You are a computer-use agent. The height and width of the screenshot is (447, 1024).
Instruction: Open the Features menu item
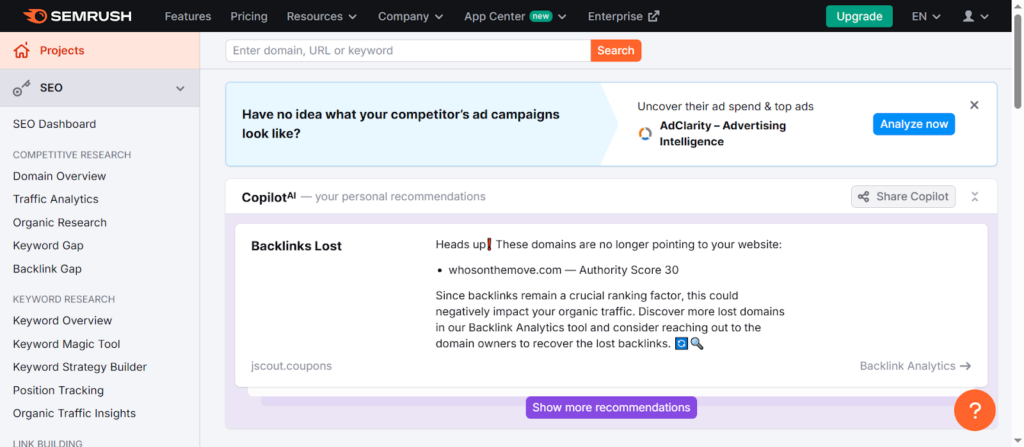click(188, 16)
